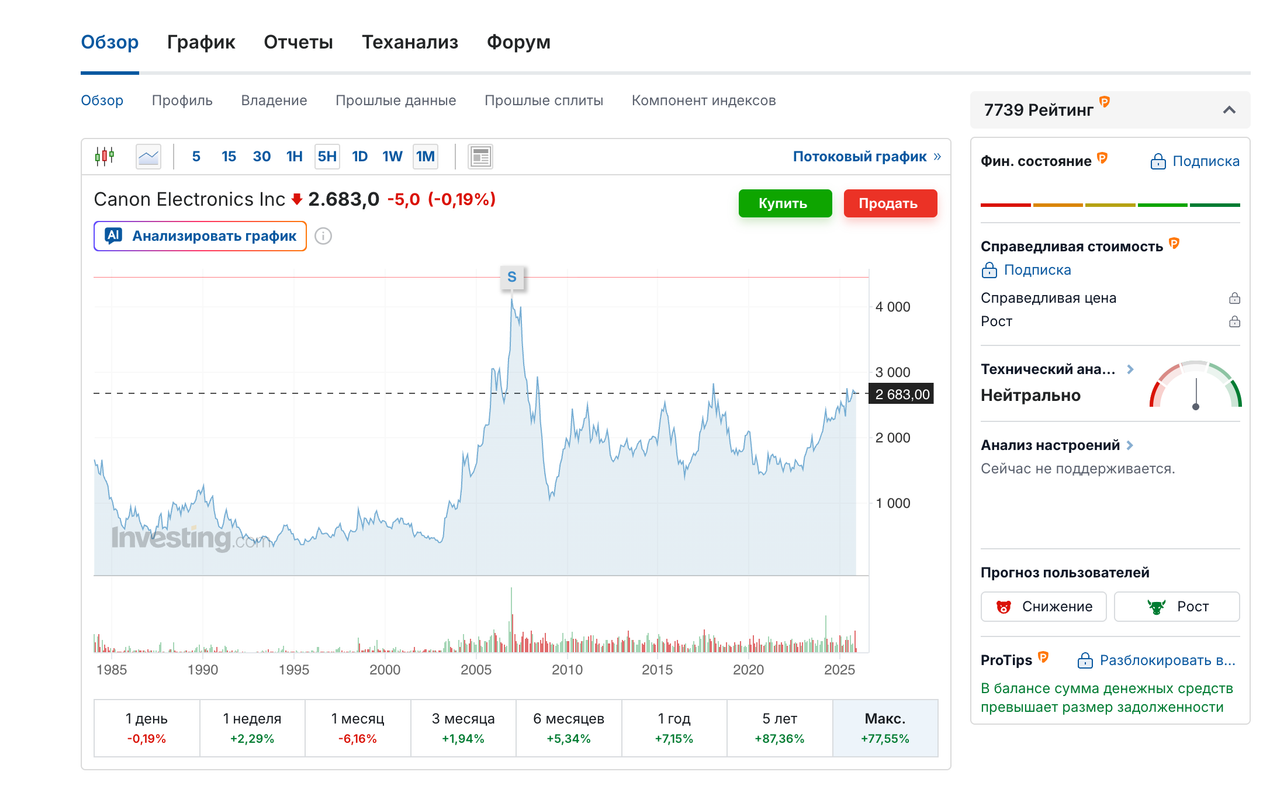Click the Canon Electronics Inc title
The width and height of the screenshot is (1280, 803).
(x=189, y=199)
